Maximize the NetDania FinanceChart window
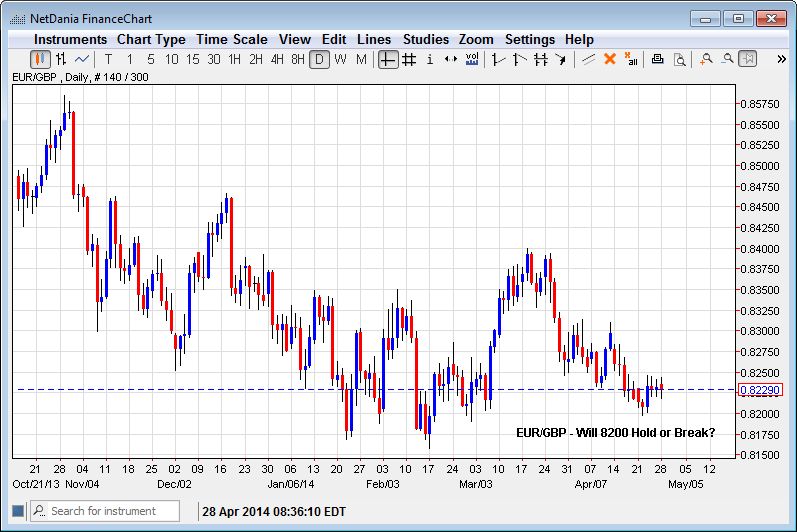 (739, 19)
